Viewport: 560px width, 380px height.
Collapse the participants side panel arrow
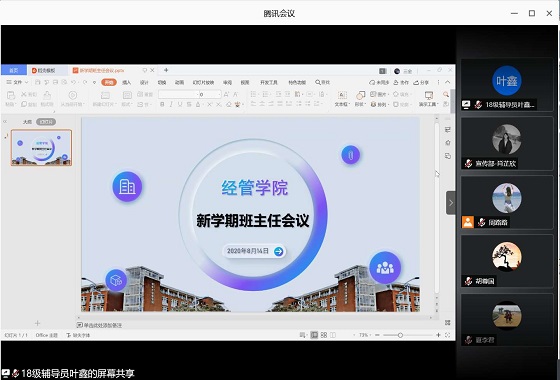451,203
